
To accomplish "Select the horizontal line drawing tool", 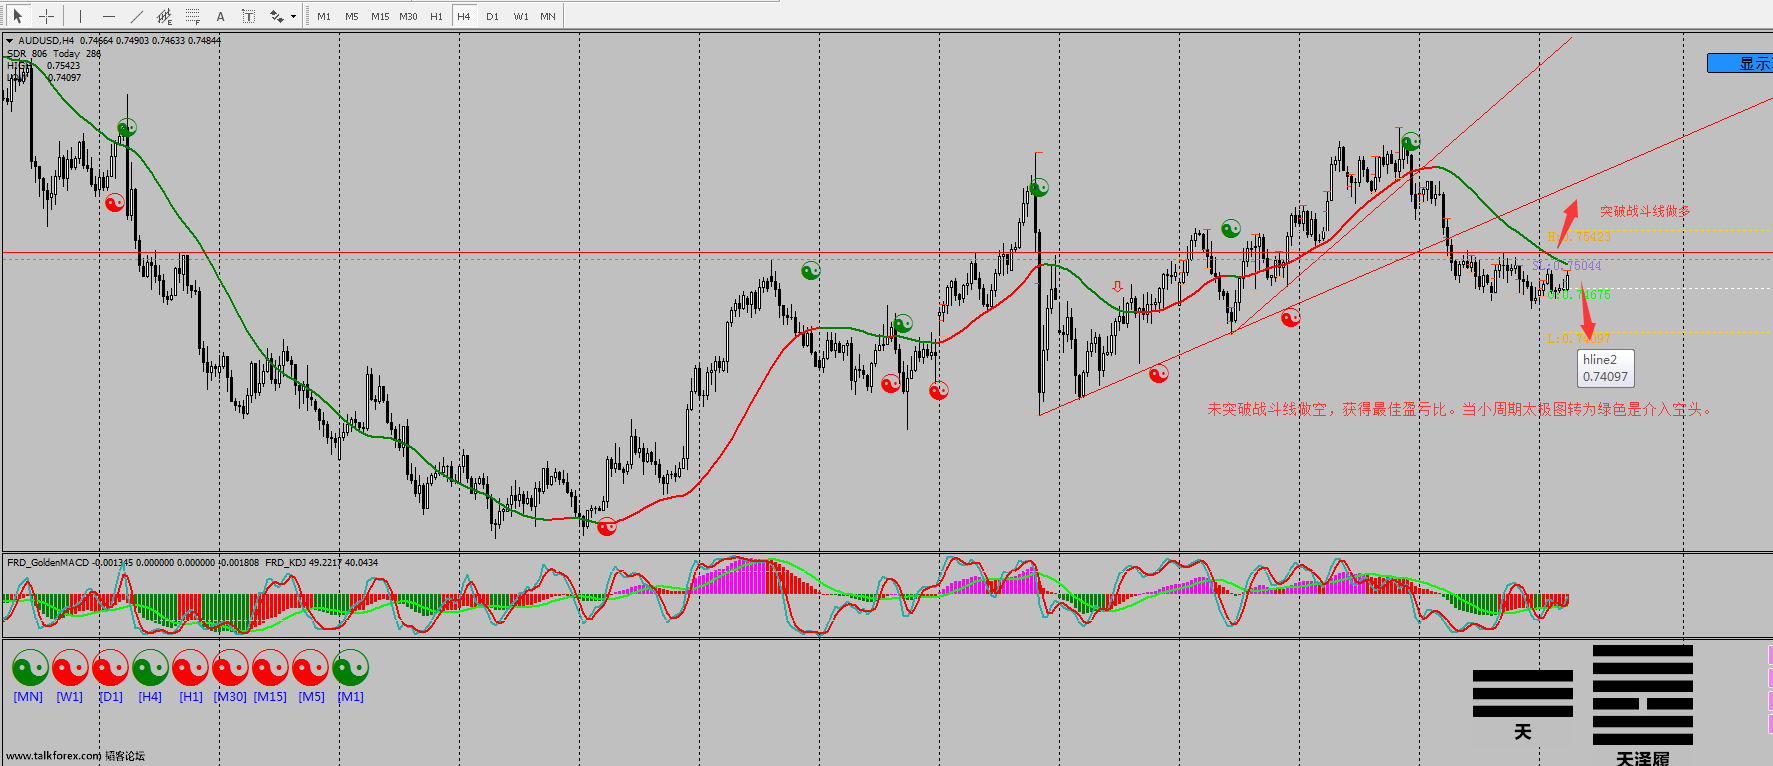I will (x=109, y=16).
